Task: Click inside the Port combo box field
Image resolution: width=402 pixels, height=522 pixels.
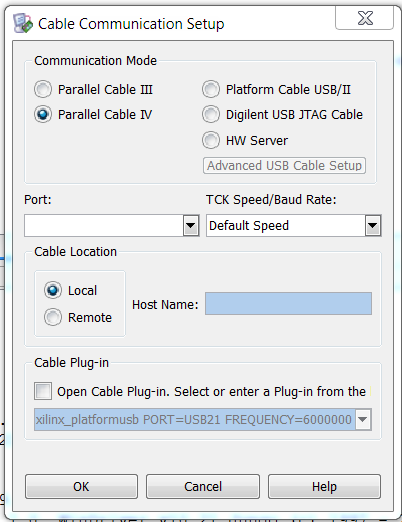Action: tap(104, 226)
